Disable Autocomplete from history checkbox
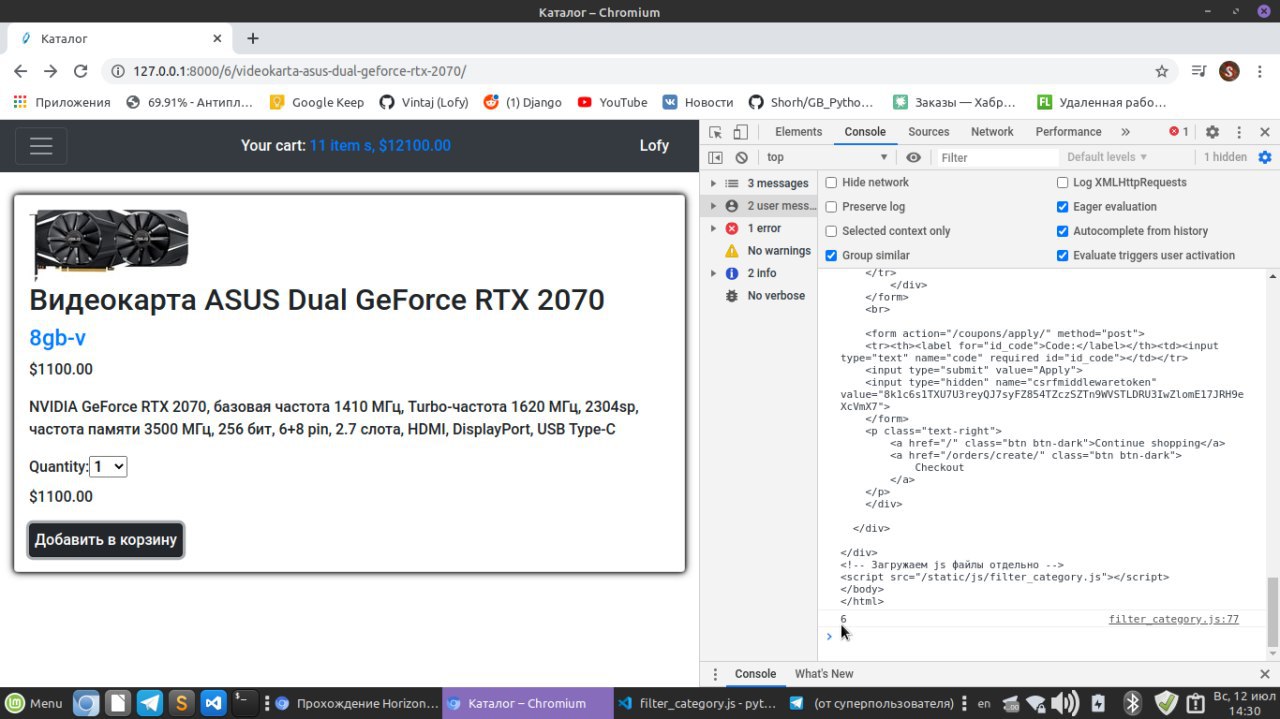The image size is (1280, 719). click(x=1063, y=231)
